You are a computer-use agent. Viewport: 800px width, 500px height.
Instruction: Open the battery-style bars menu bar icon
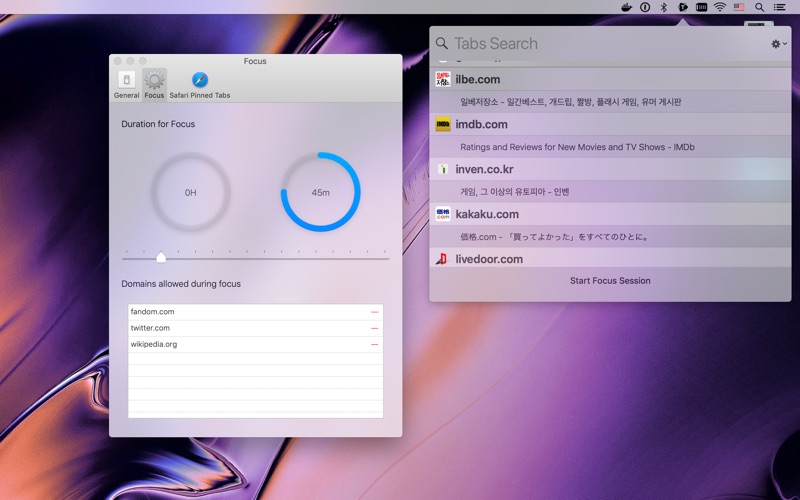(x=702, y=7)
